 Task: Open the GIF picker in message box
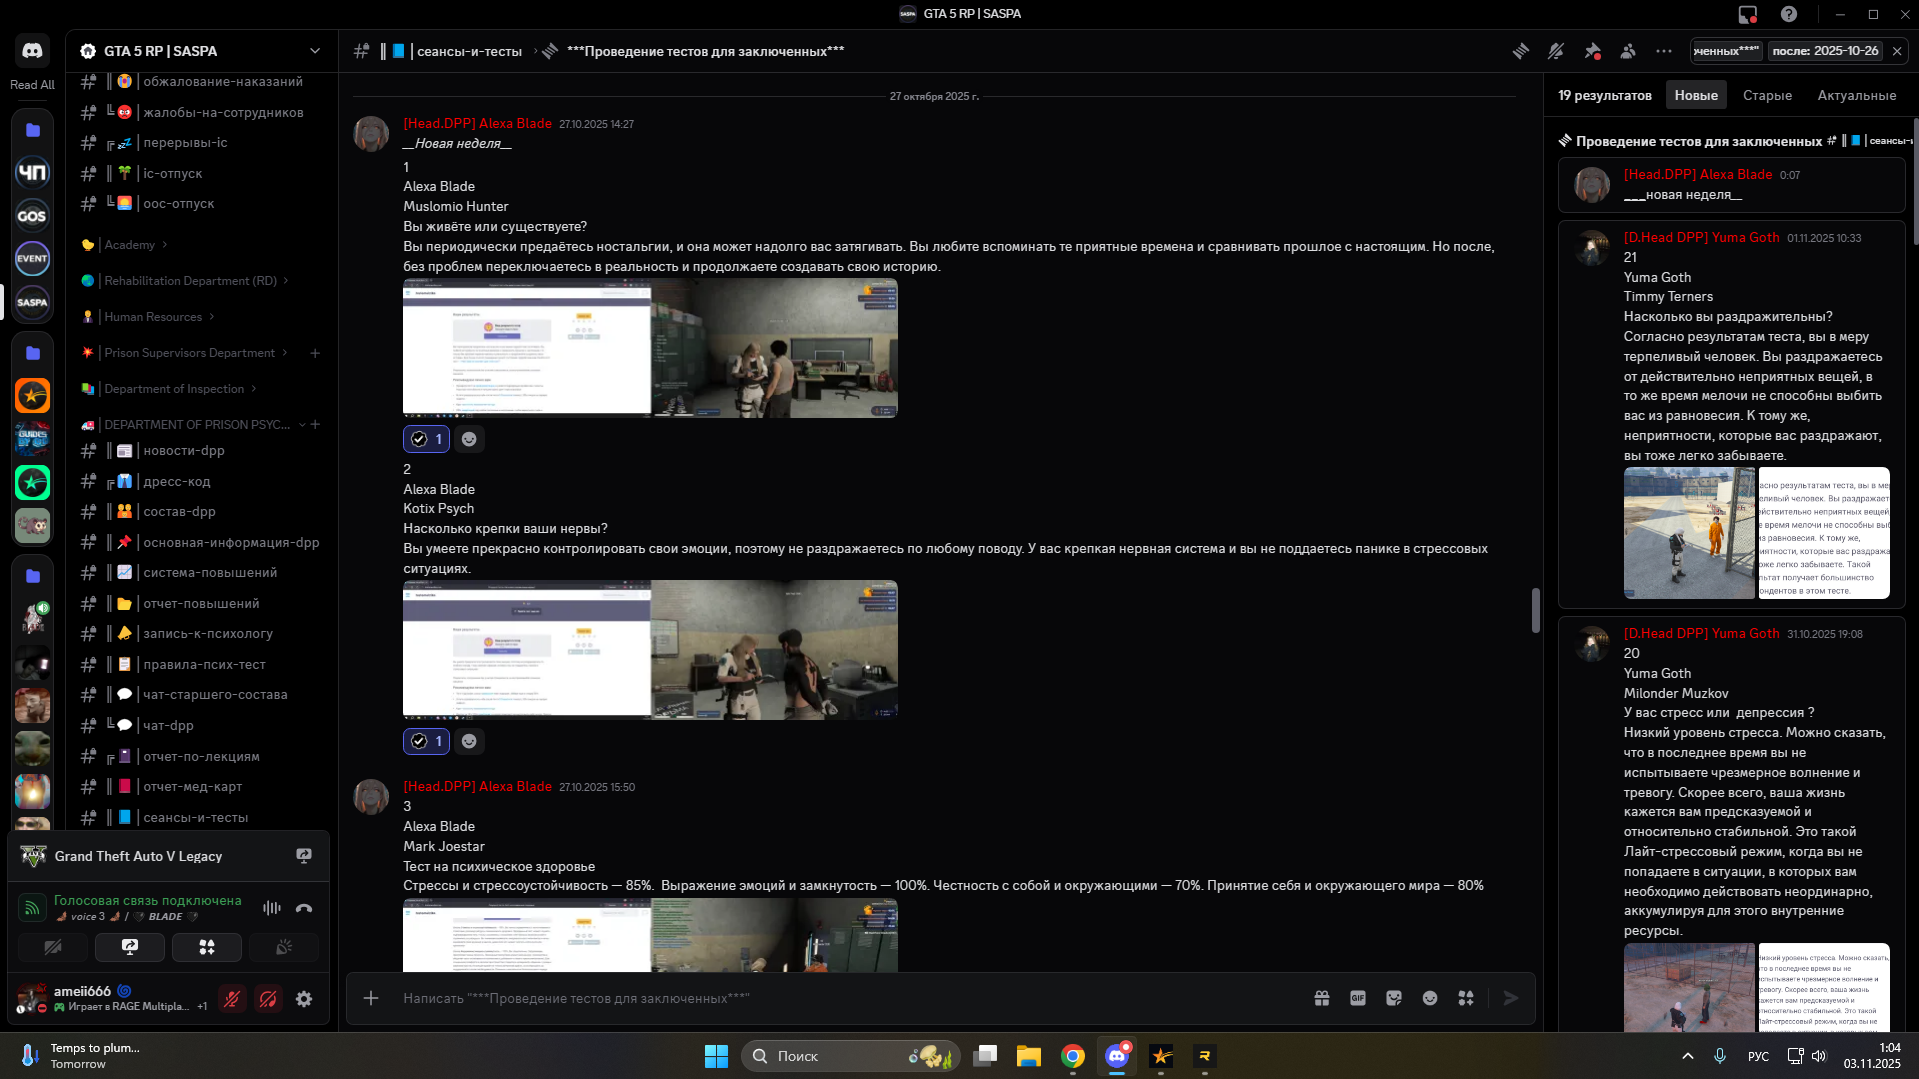pyautogui.click(x=1358, y=998)
